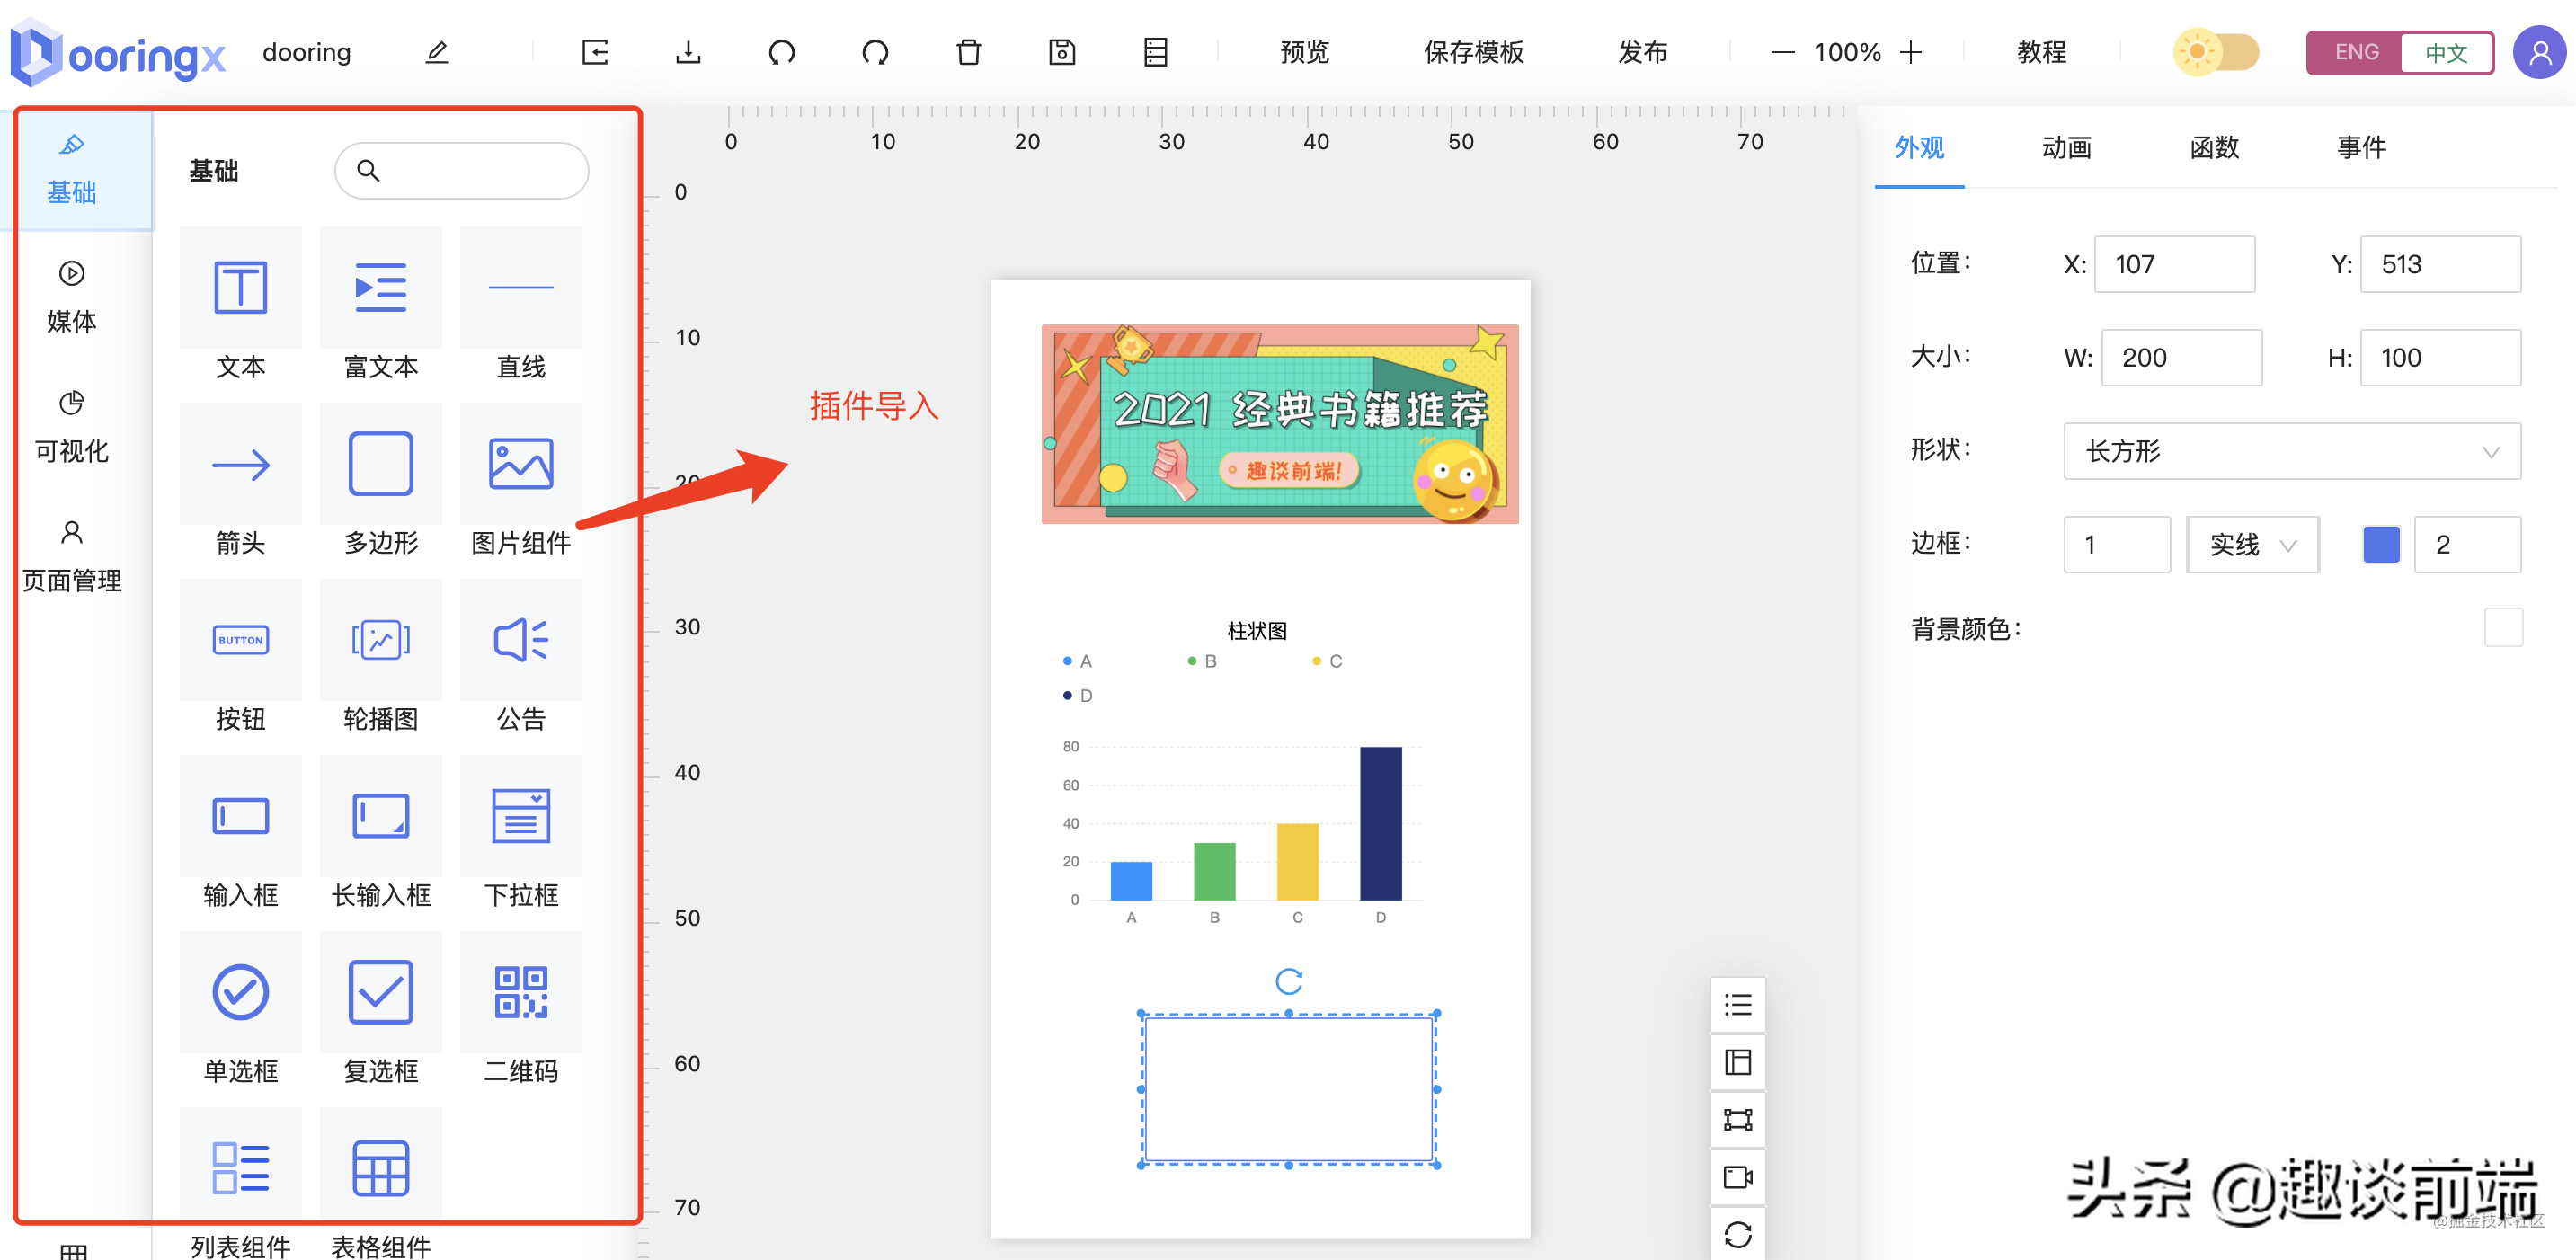The image size is (2576, 1260).
Task: Click the undo arrow in the top toolbar
Action: pos(781,52)
